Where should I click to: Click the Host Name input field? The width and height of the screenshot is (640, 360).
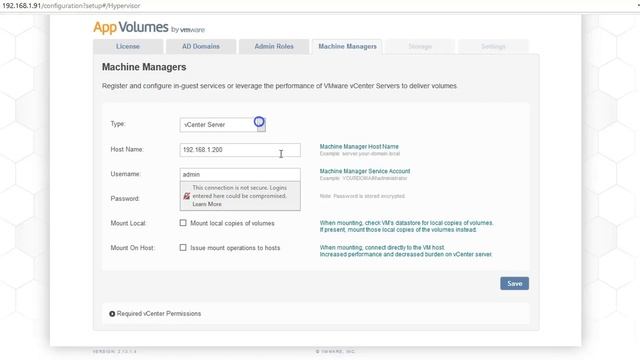click(240, 150)
